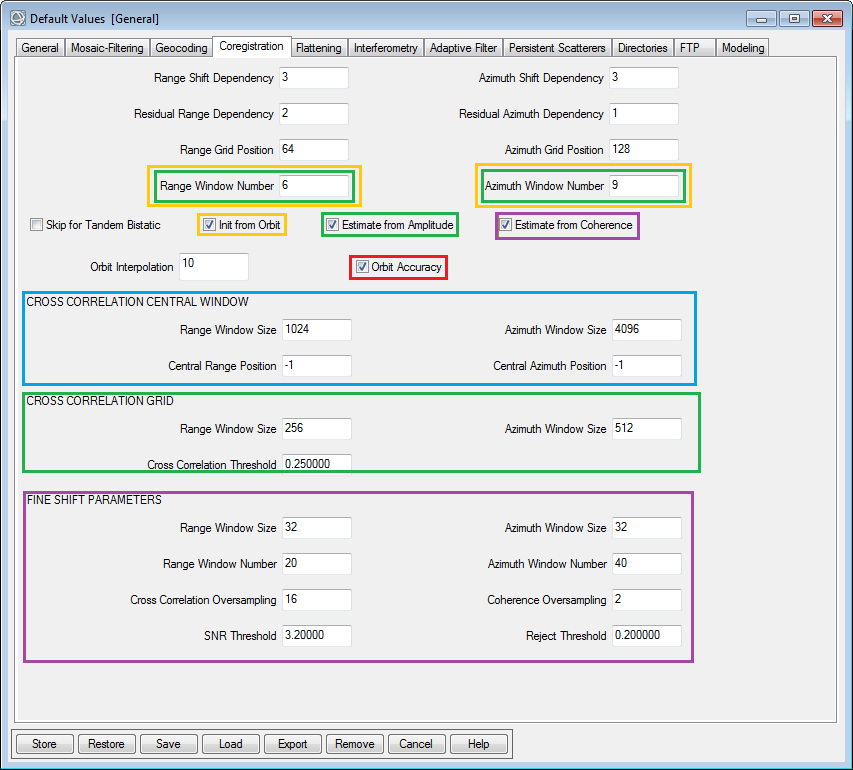Click the Orbit Interpolation value box
The image size is (853, 770).
tap(212, 266)
